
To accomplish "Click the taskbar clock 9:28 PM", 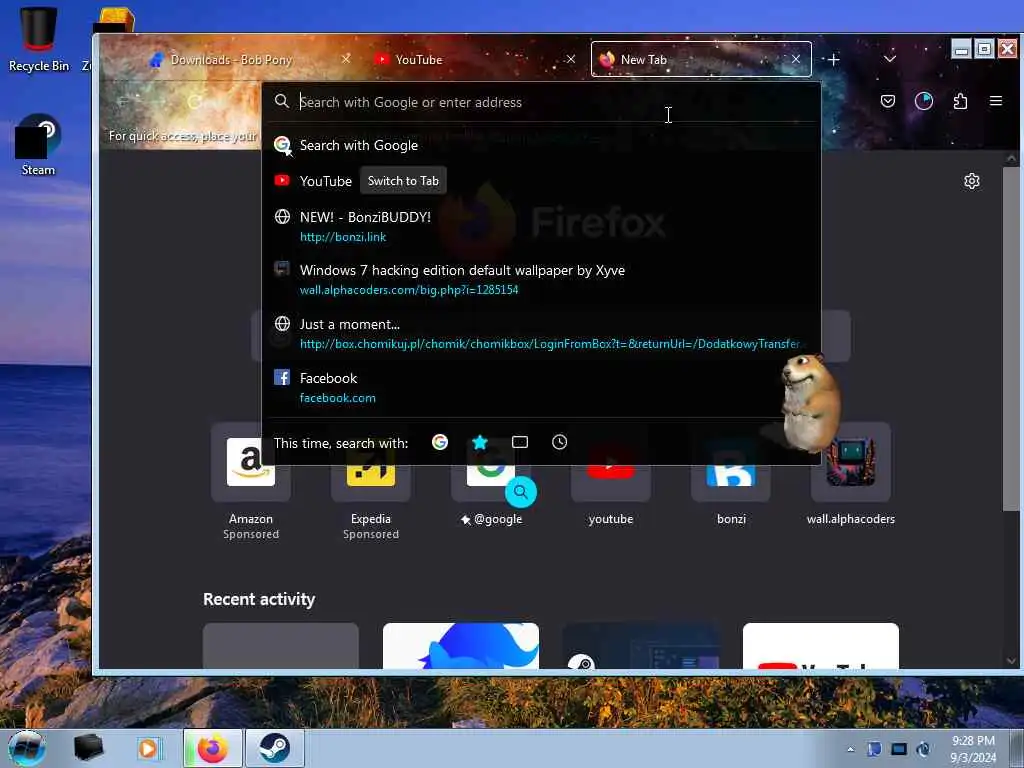I will (x=973, y=741).
